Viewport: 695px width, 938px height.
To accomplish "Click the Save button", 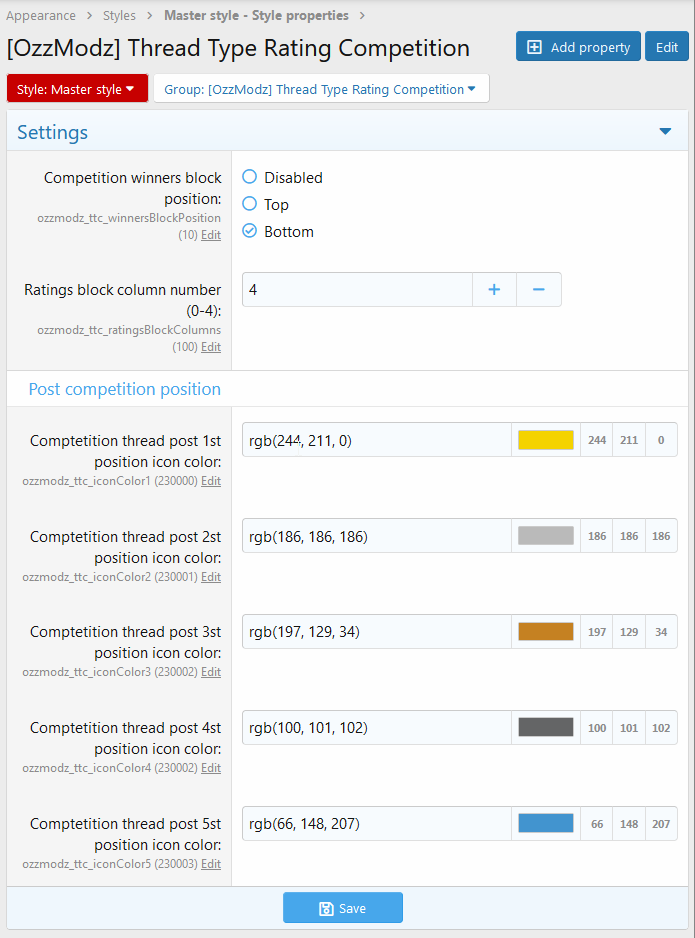I will coord(343,907).
